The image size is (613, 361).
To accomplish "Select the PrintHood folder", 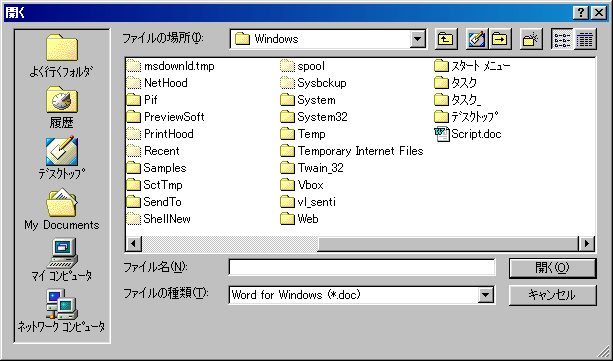I will click(x=160, y=134).
